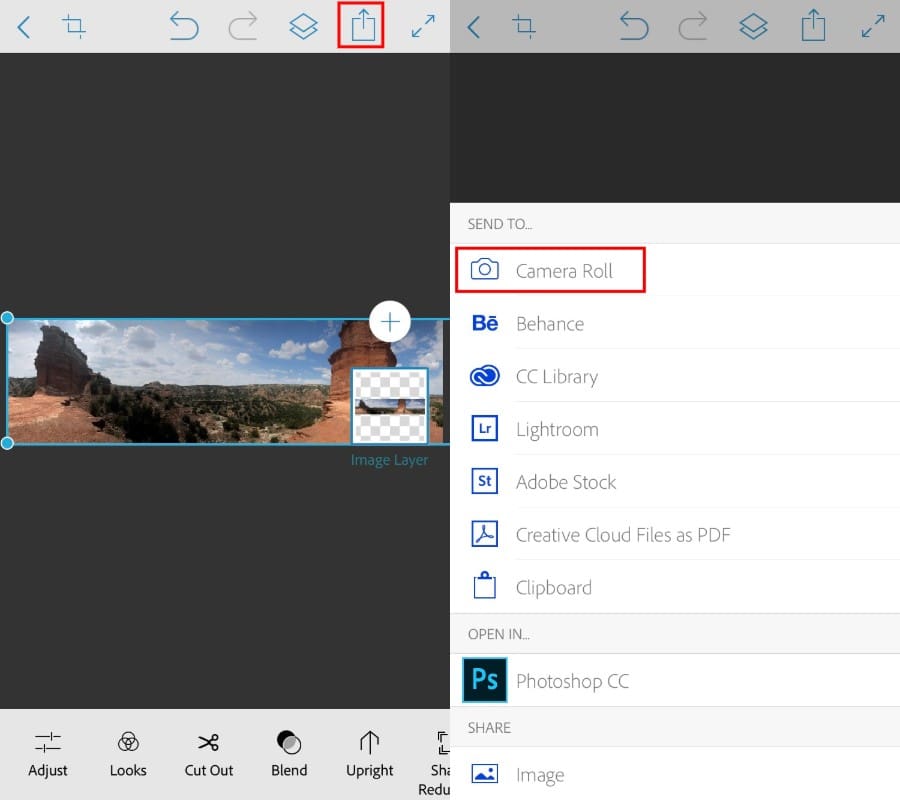Image resolution: width=900 pixels, height=800 pixels.
Task: Share as Image option
Action: 539,775
